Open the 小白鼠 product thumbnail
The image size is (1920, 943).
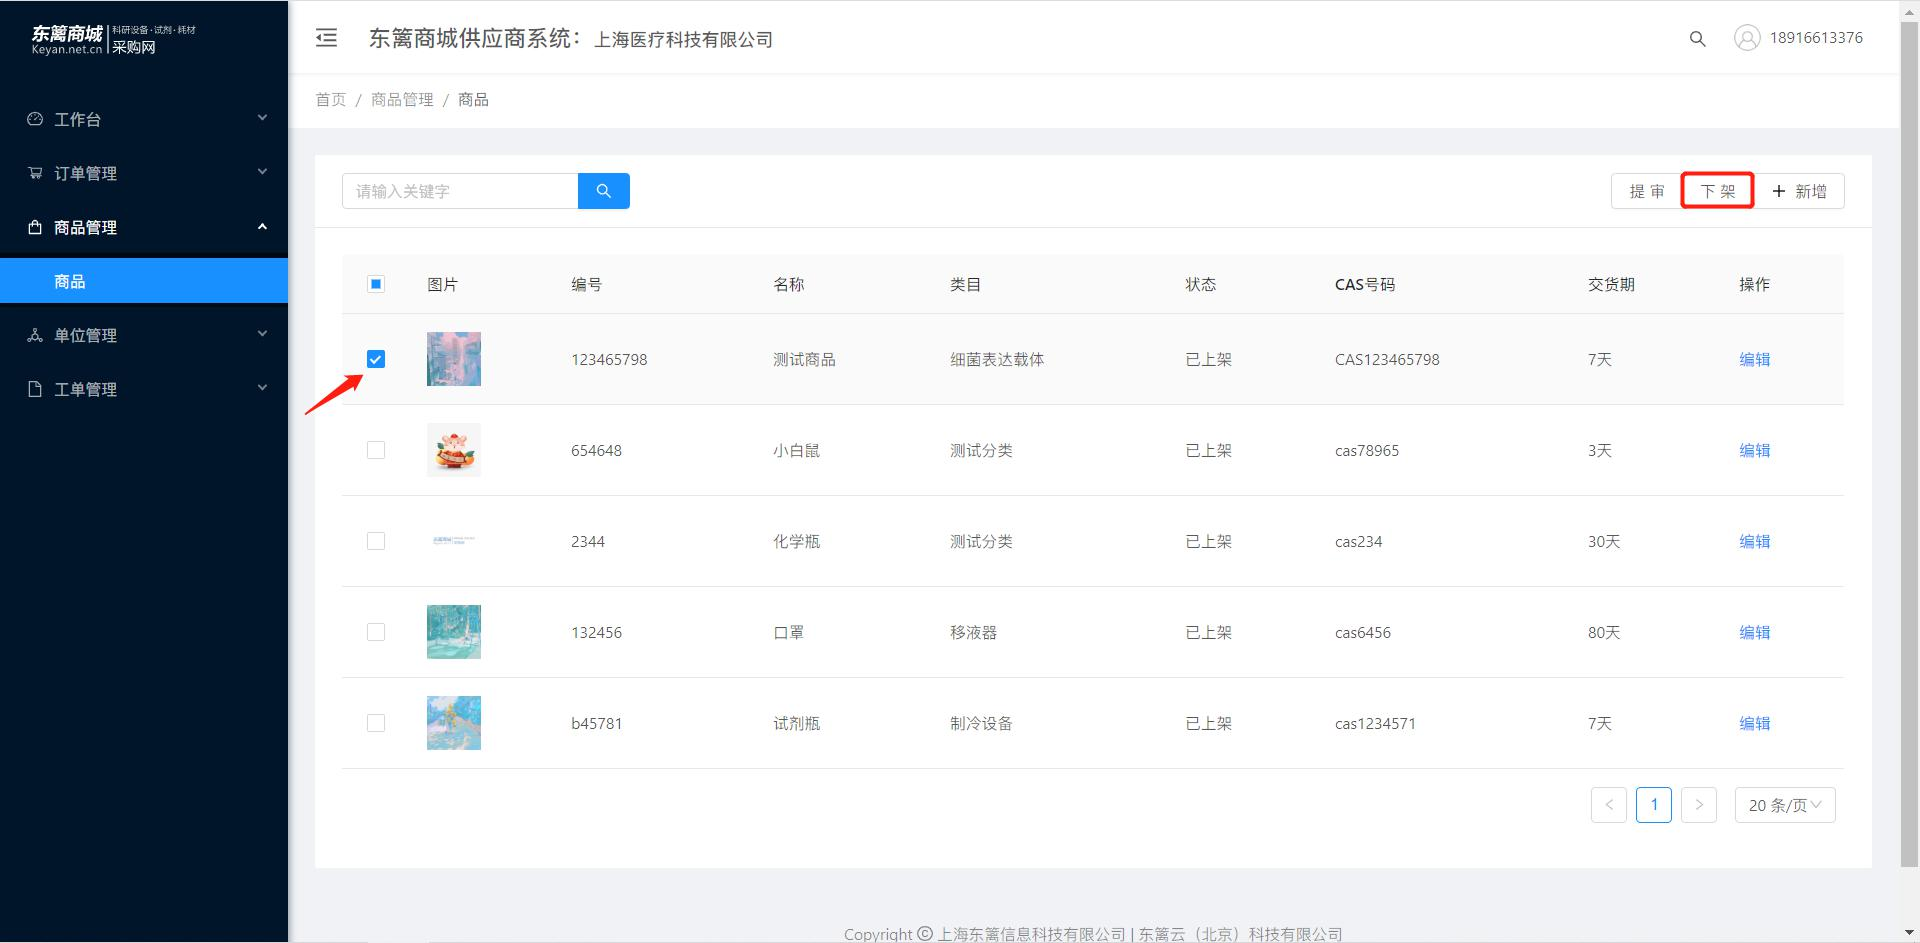tap(454, 450)
